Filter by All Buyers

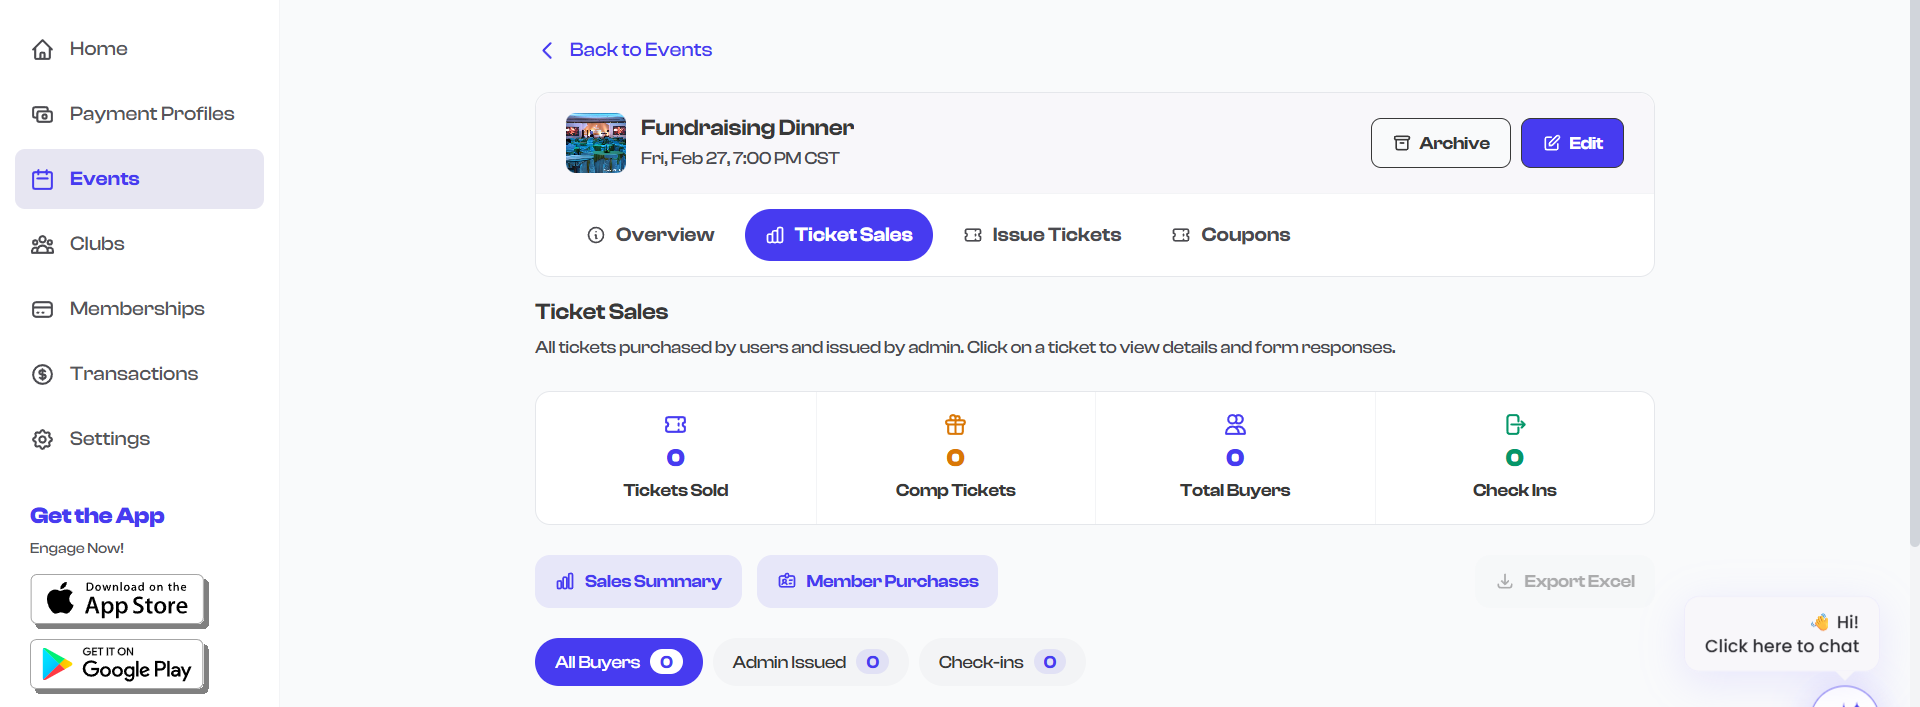point(619,662)
